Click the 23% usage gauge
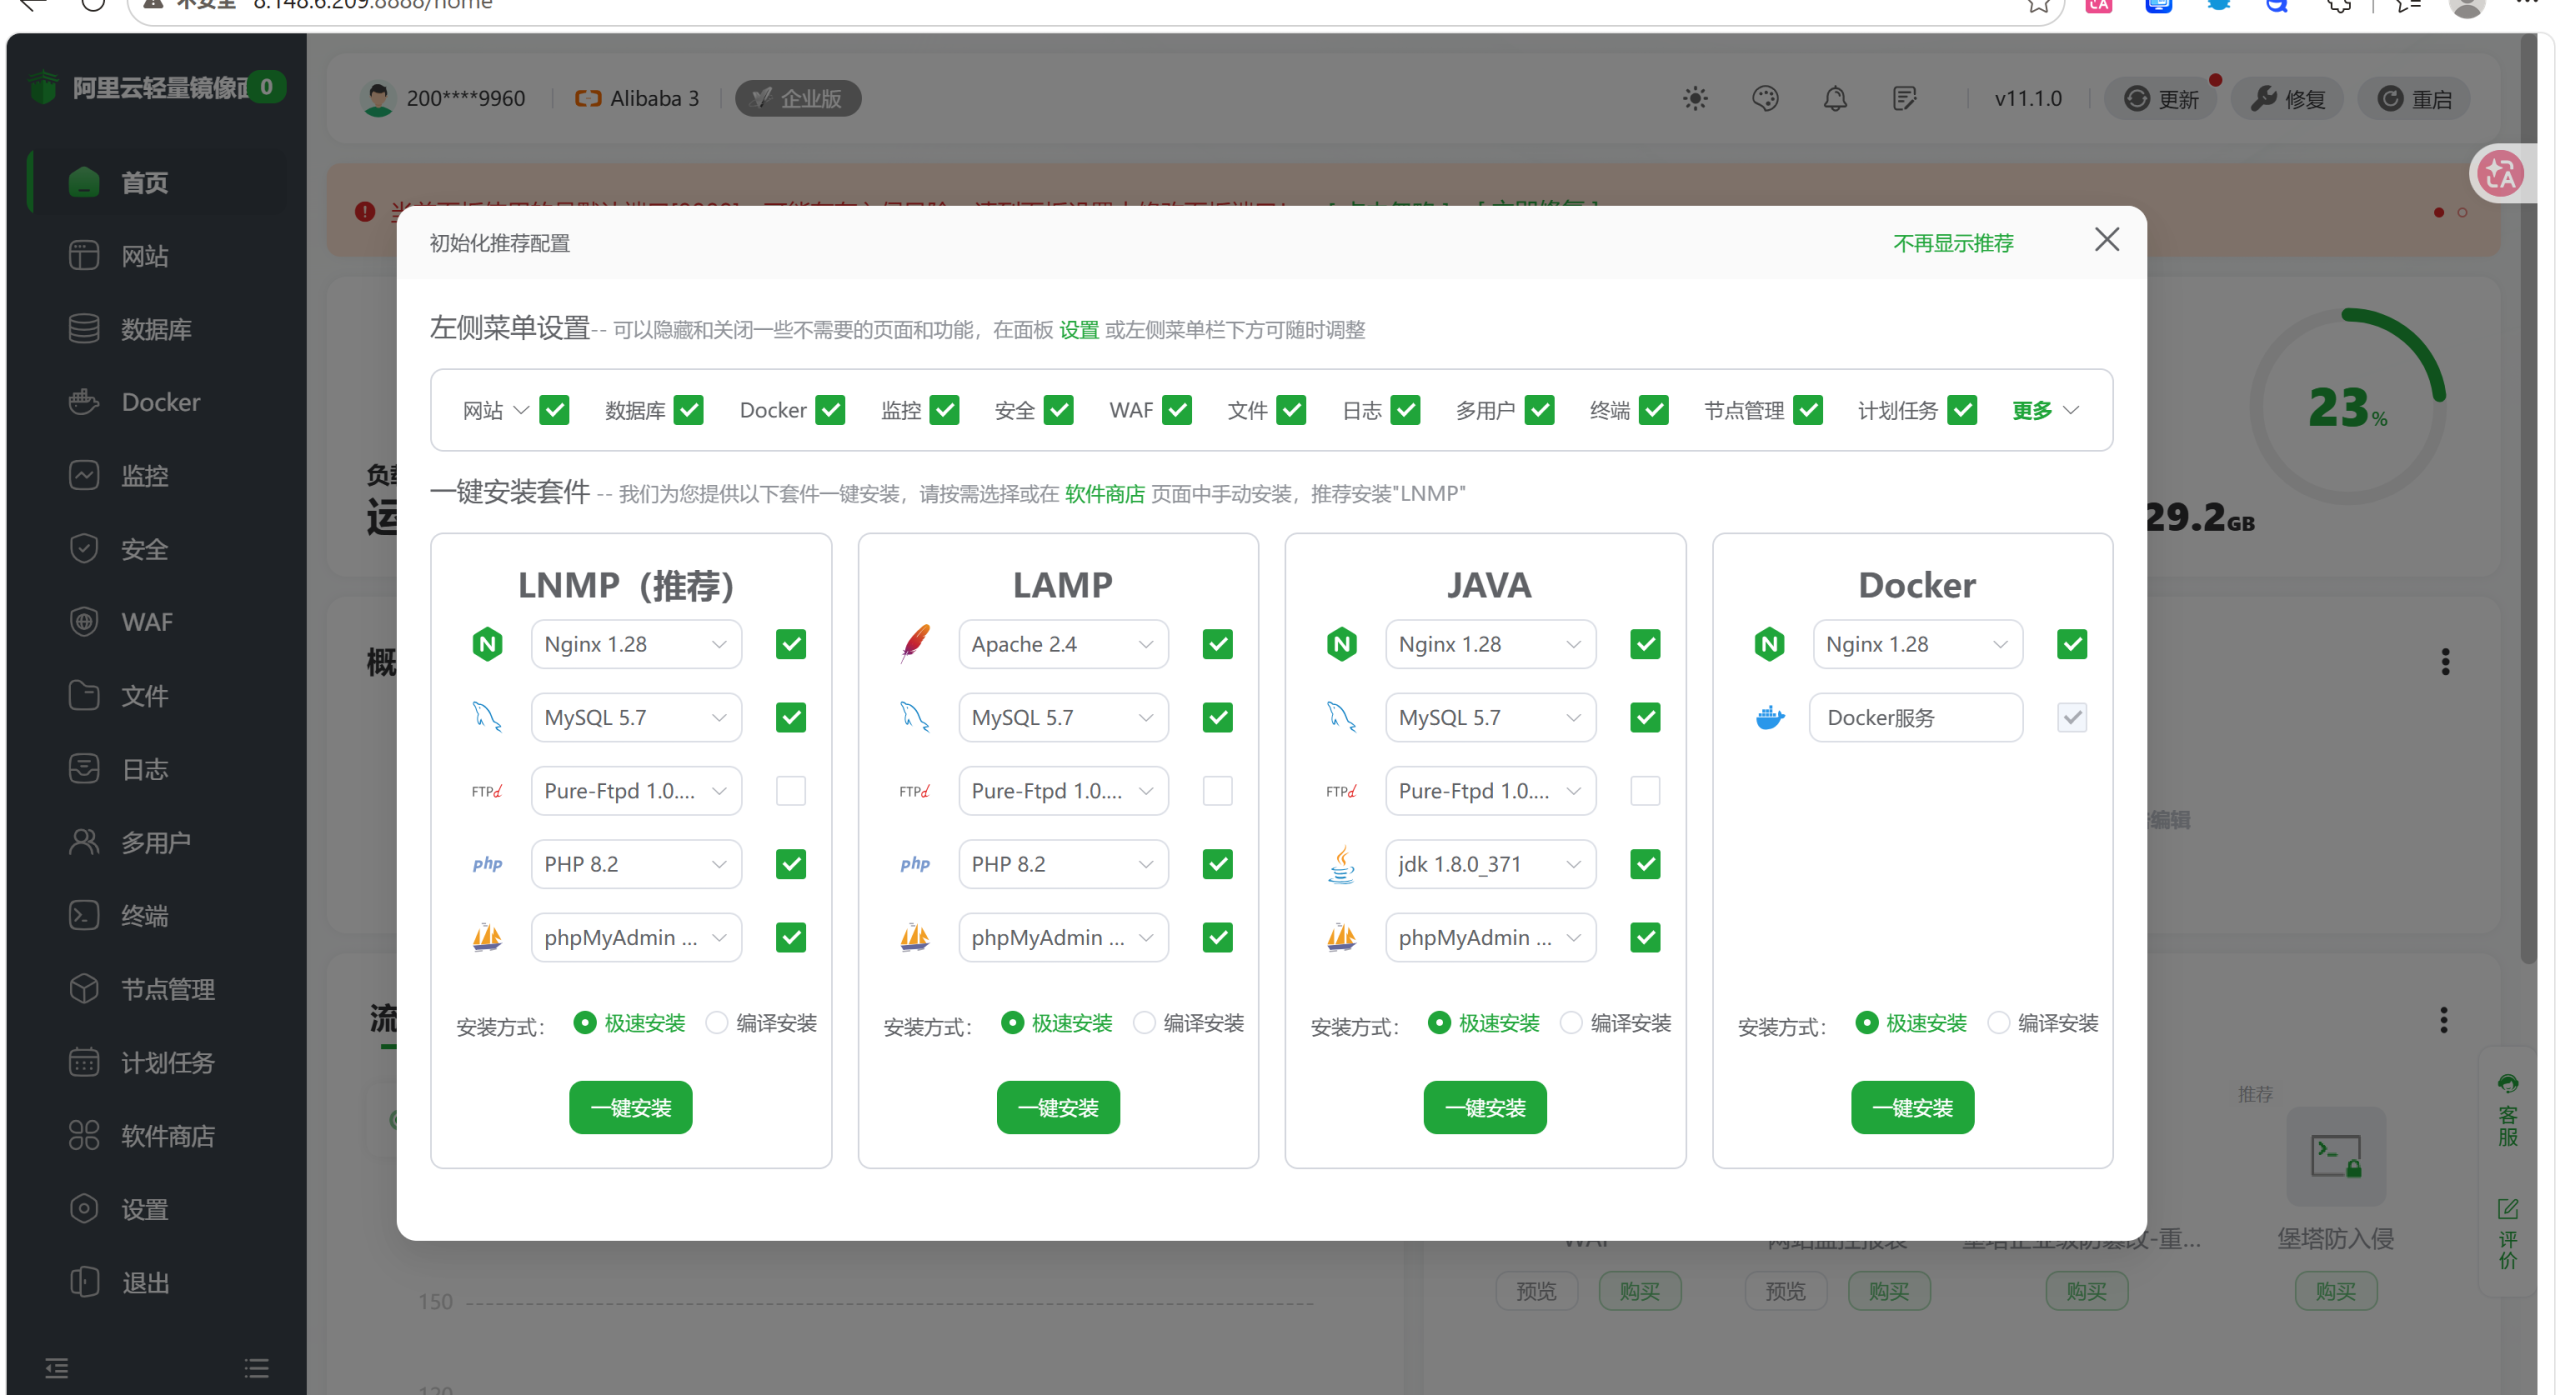Image resolution: width=2560 pixels, height=1395 pixels. click(2347, 406)
